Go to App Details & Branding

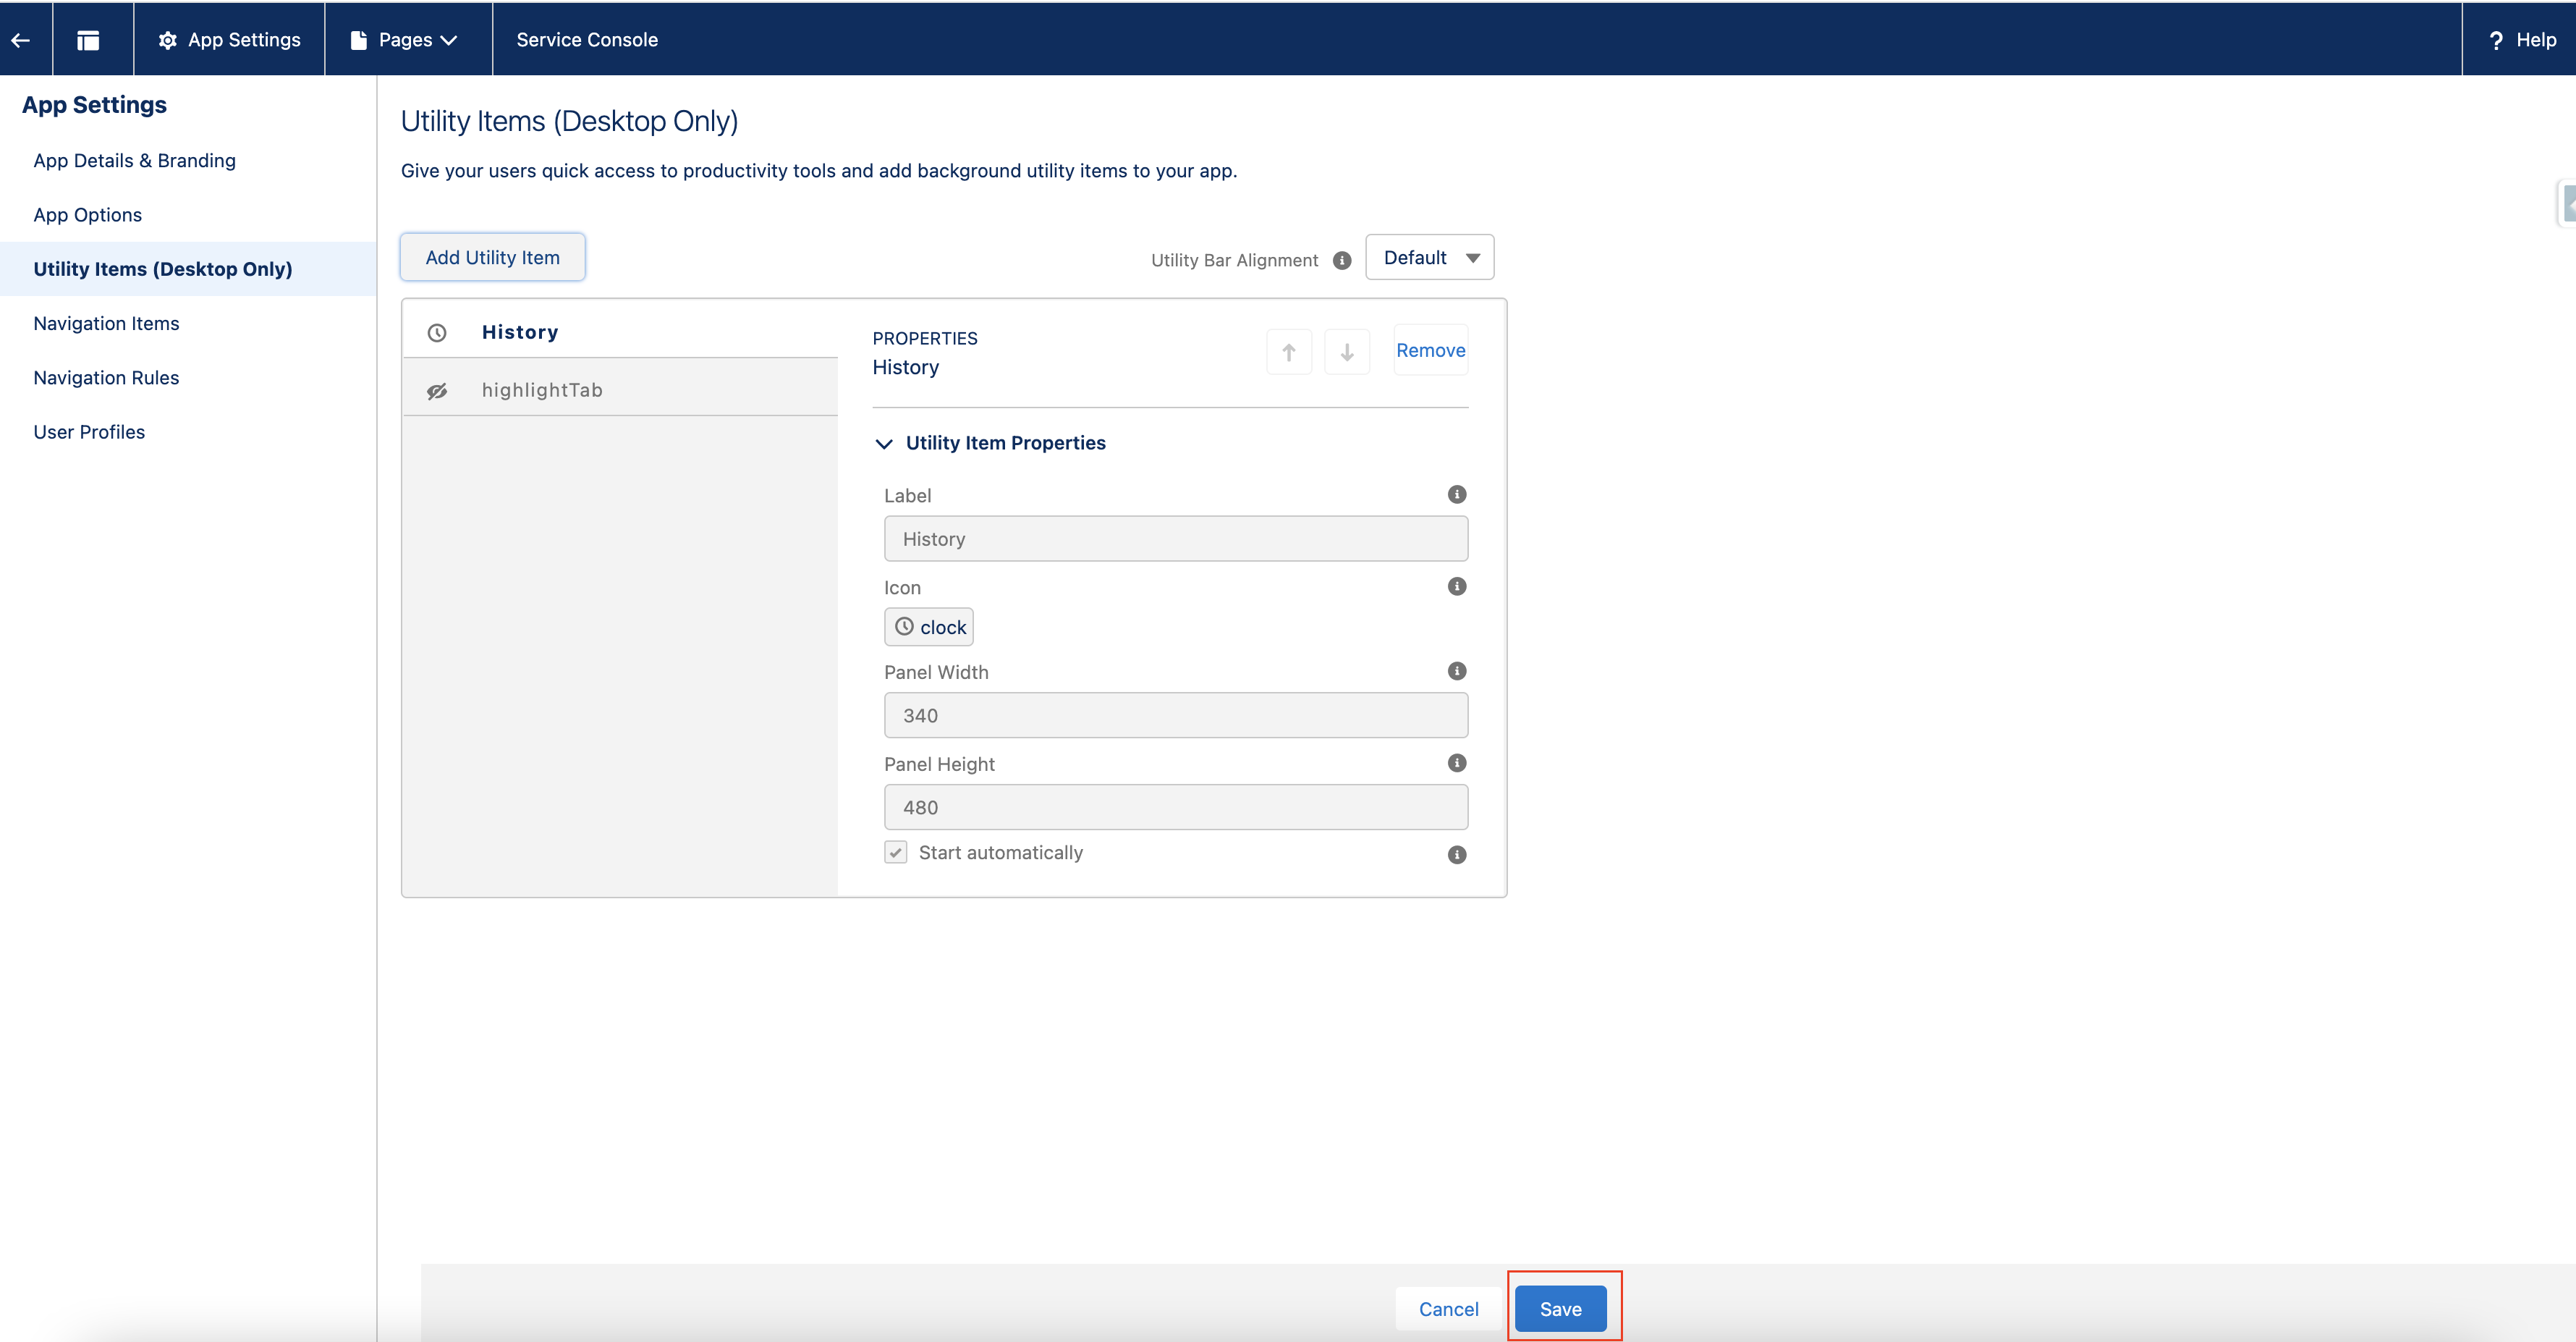(x=134, y=161)
